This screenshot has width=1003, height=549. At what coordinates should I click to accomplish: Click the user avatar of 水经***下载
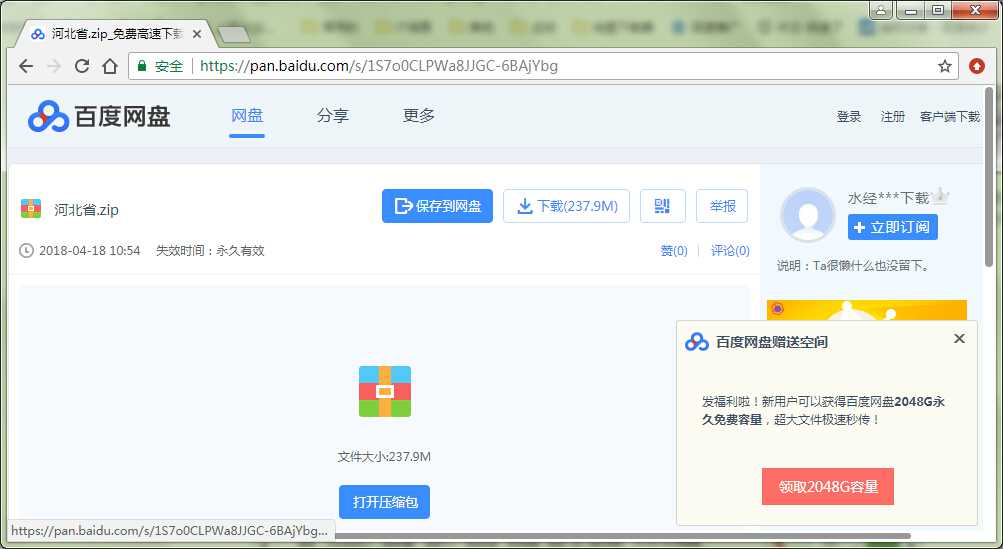coord(807,214)
